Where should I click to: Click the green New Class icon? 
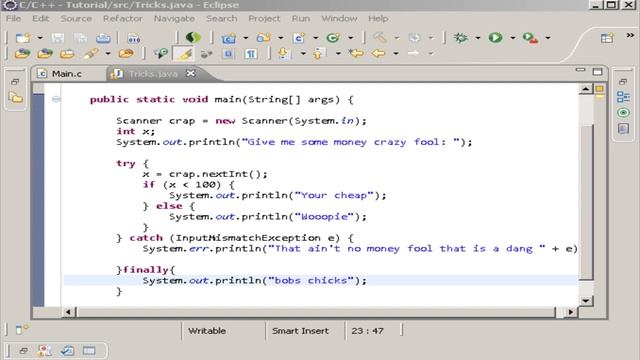(333, 38)
